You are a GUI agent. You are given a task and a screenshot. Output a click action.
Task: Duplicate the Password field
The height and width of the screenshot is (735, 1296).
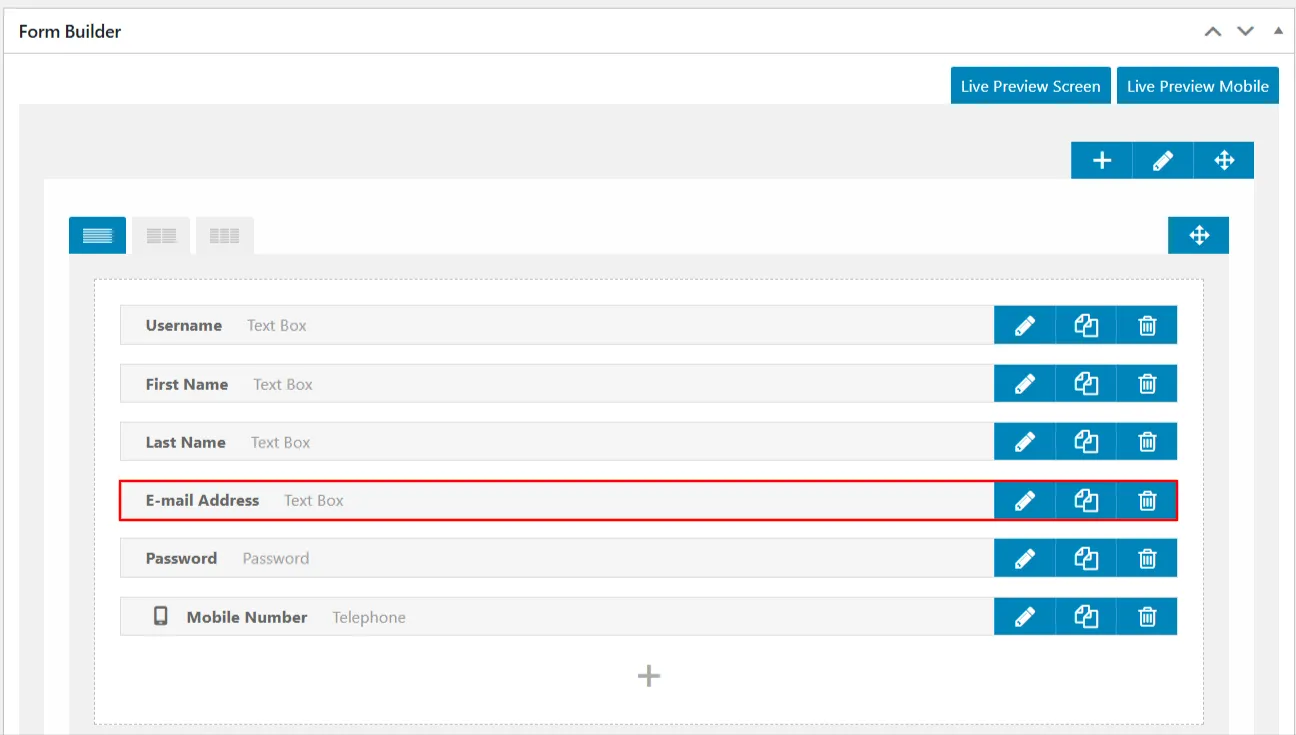click(1086, 558)
